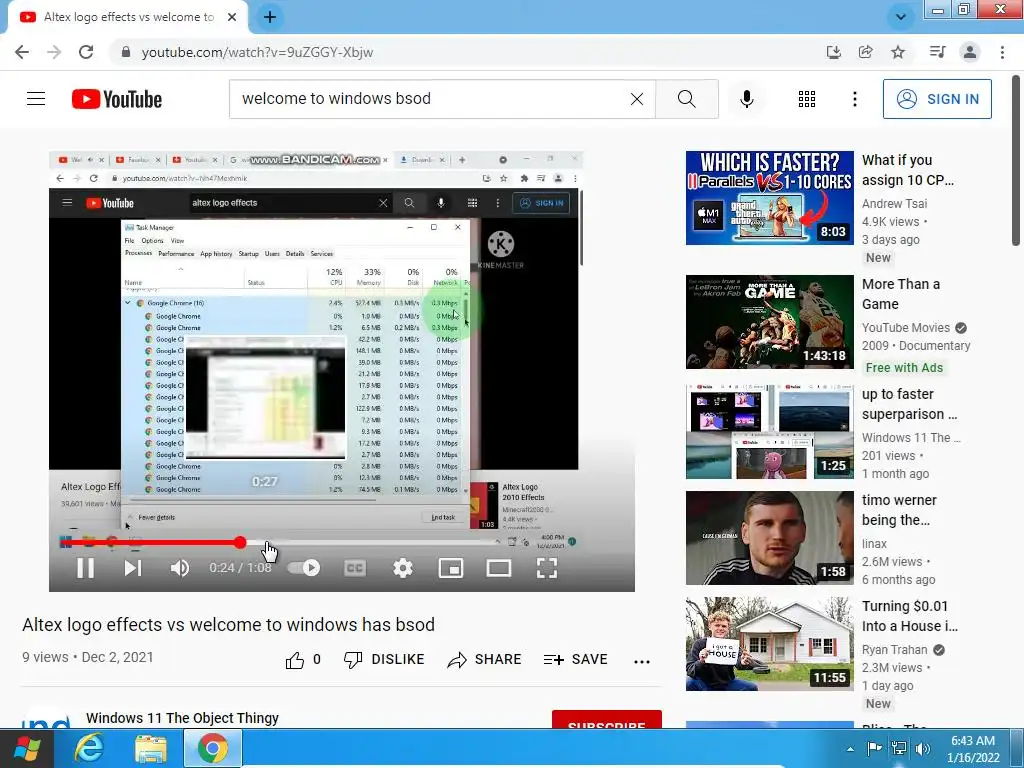Clear the search text with X

[x=637, y=99]
